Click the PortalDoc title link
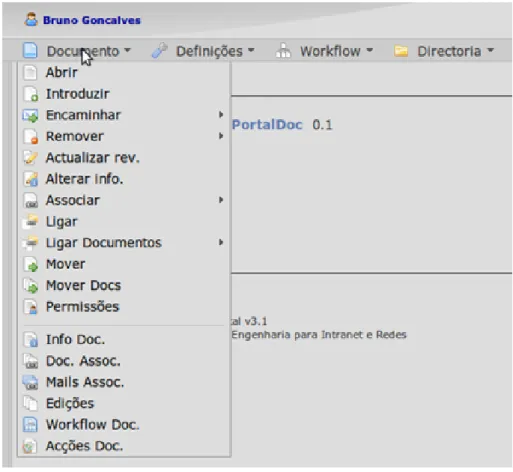Viewport: 513px width, 472px height. [x=267, y=125]
